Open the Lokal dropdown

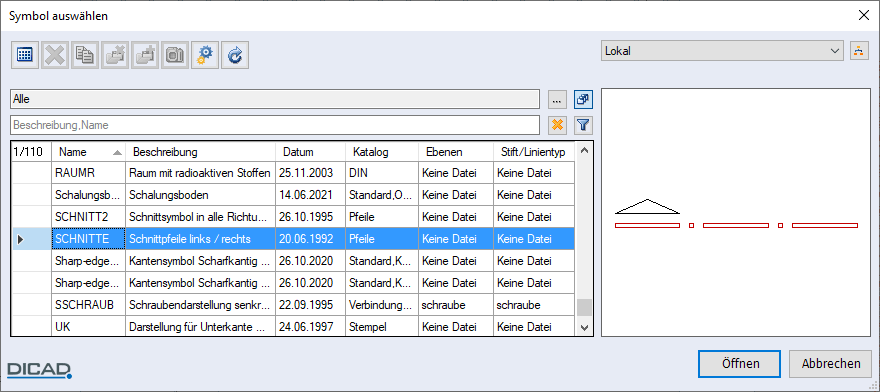pos(722,51)
